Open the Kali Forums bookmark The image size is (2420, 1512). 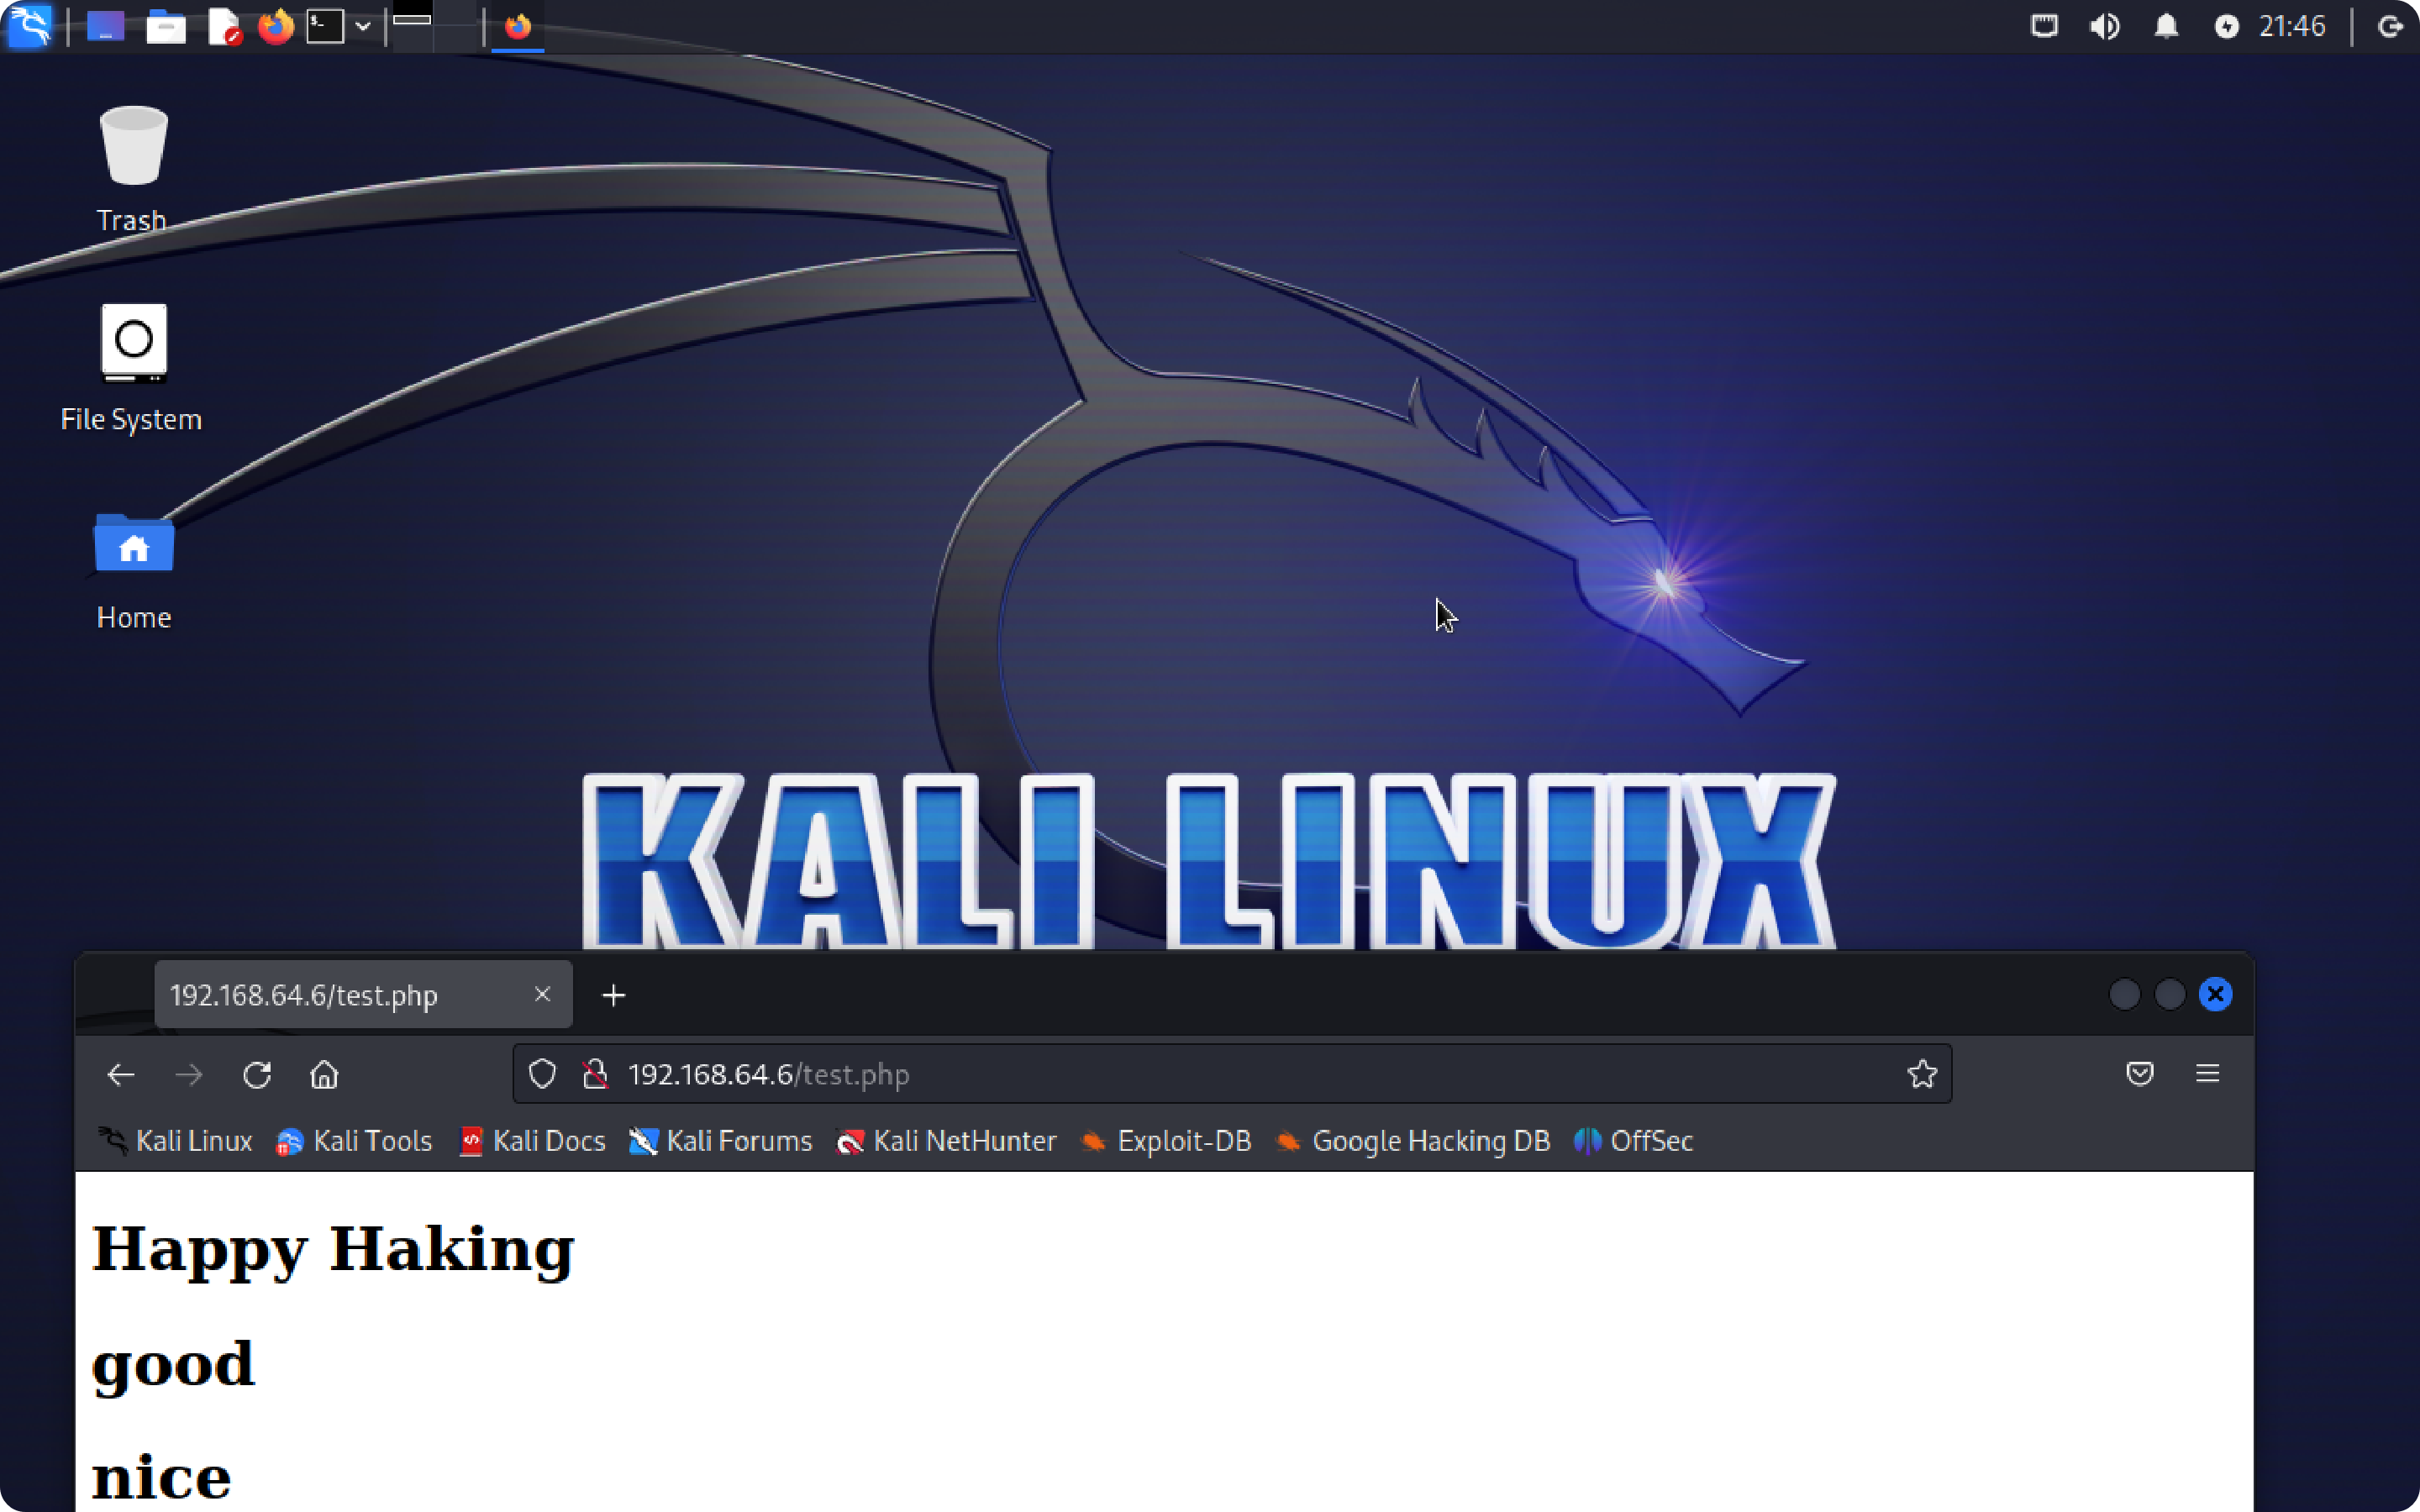tap(720, 1141)
